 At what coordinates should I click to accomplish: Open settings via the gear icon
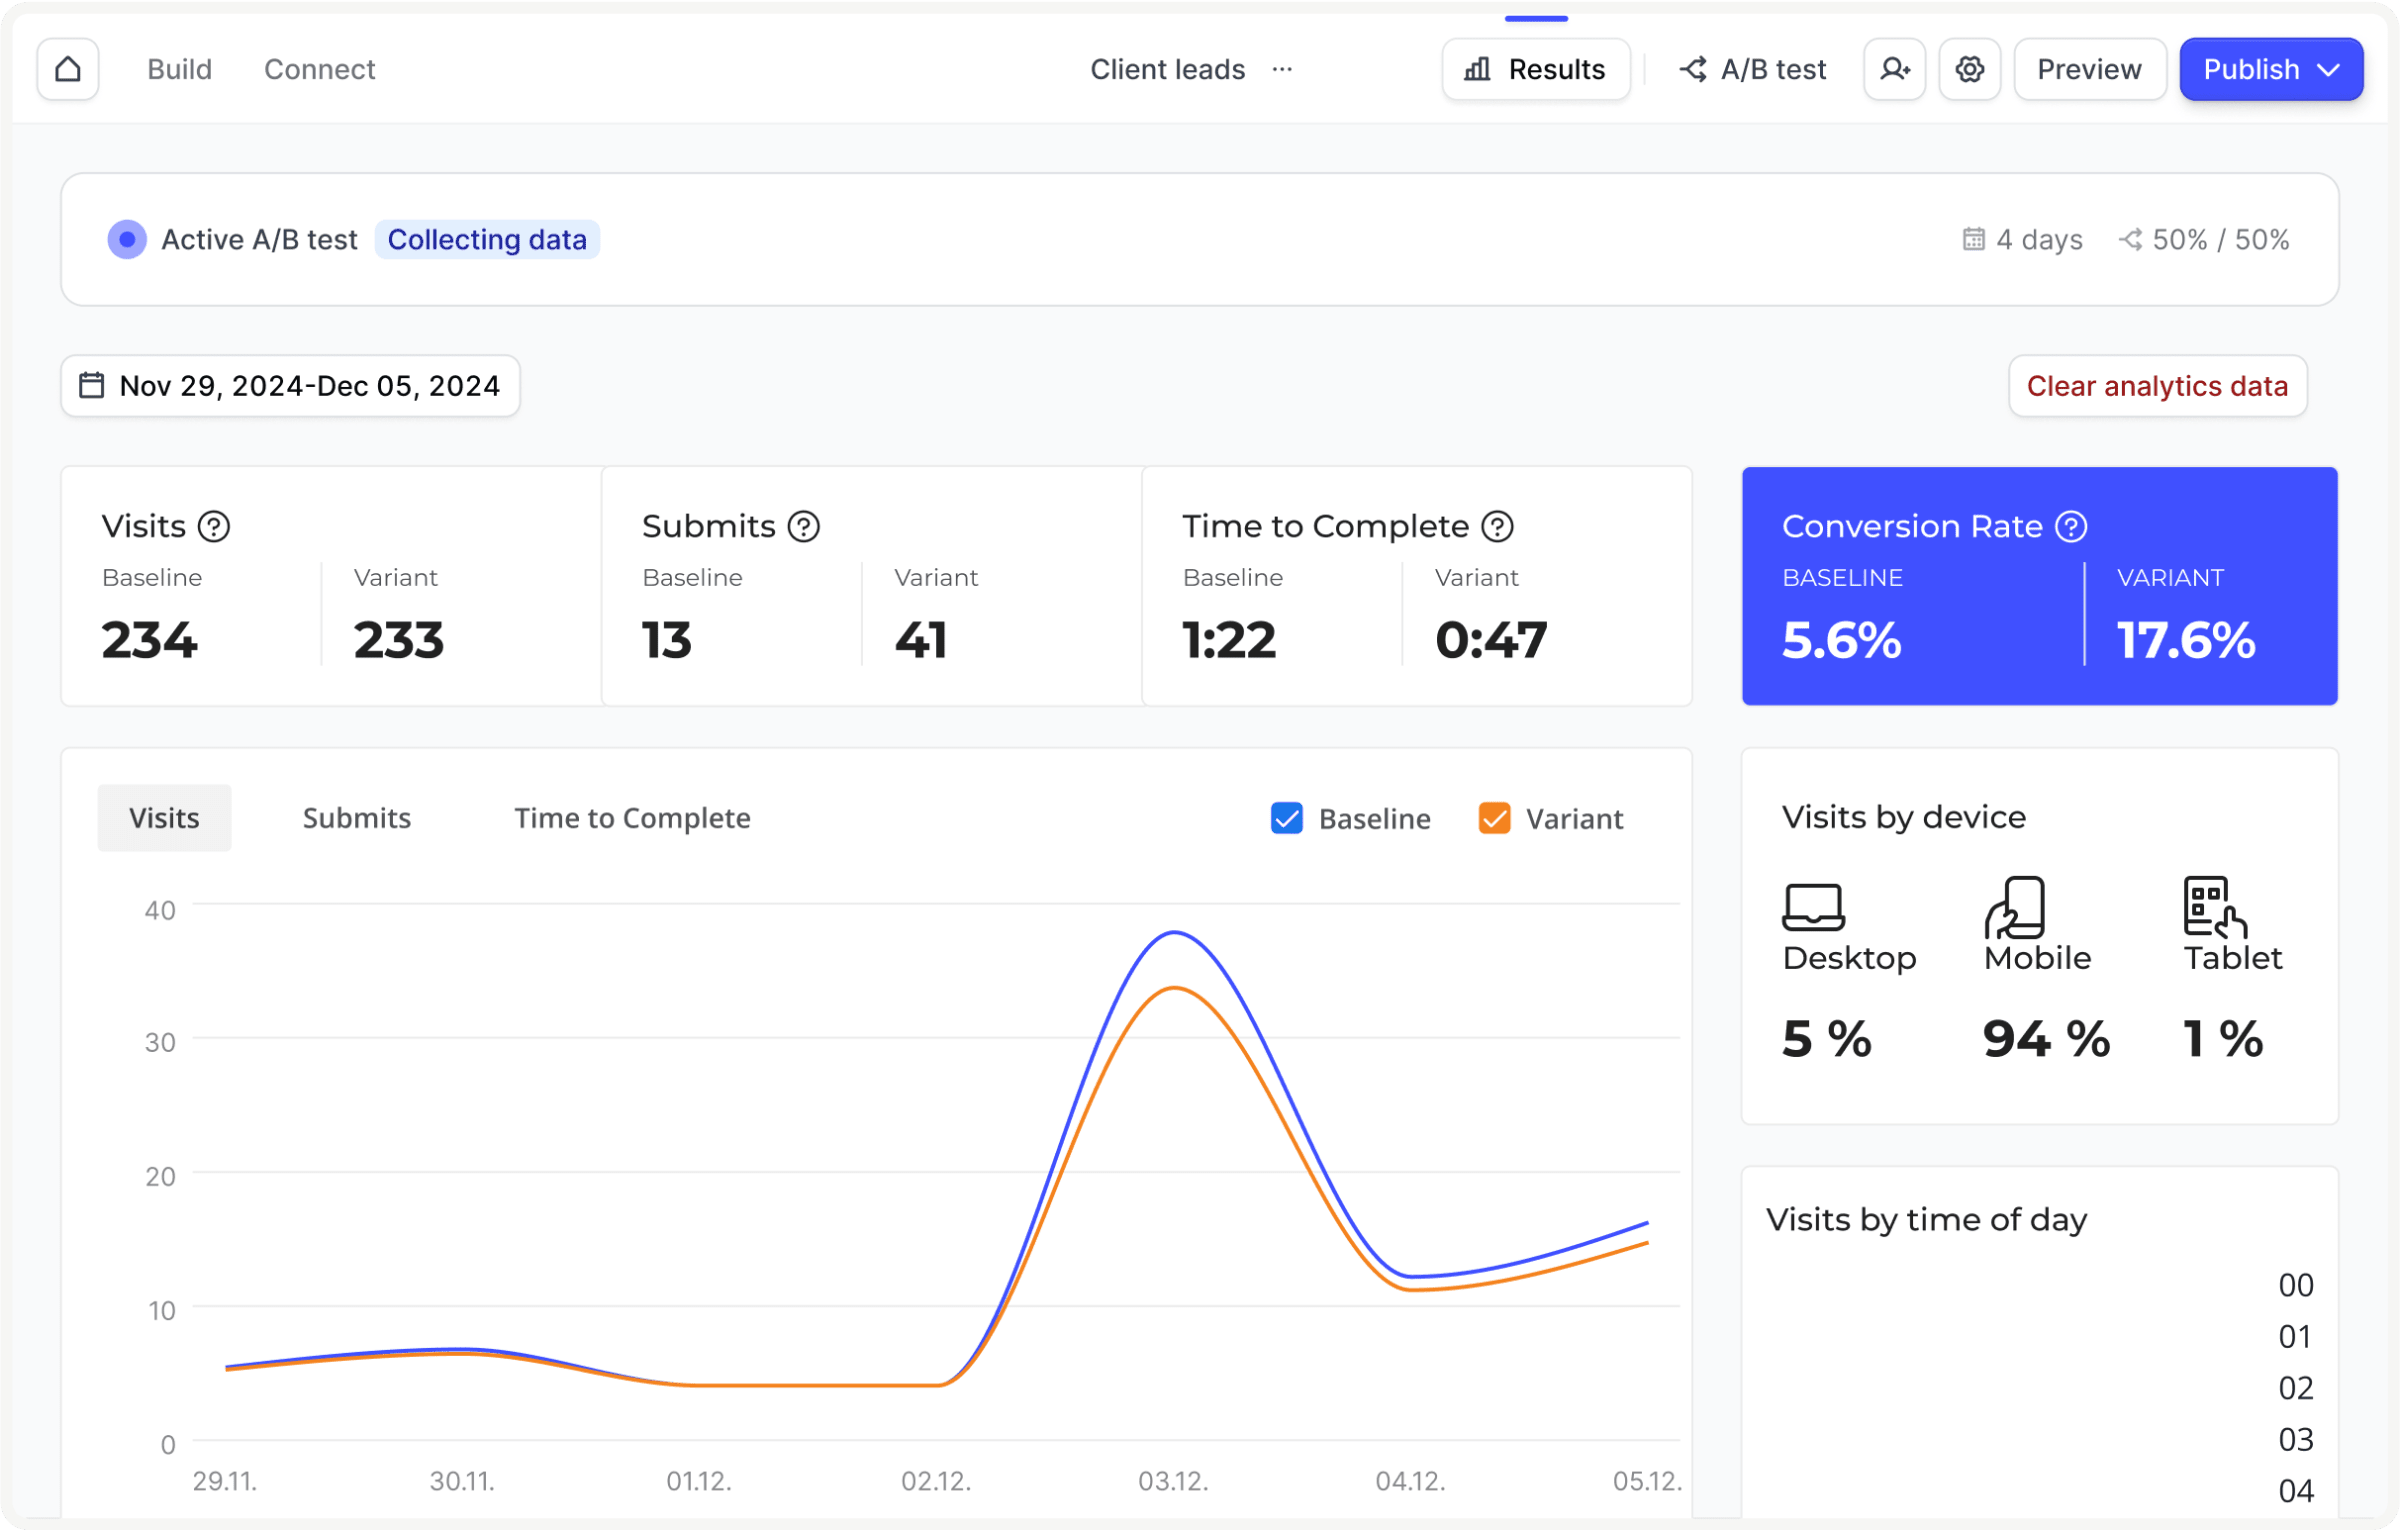click(1969, 69)
